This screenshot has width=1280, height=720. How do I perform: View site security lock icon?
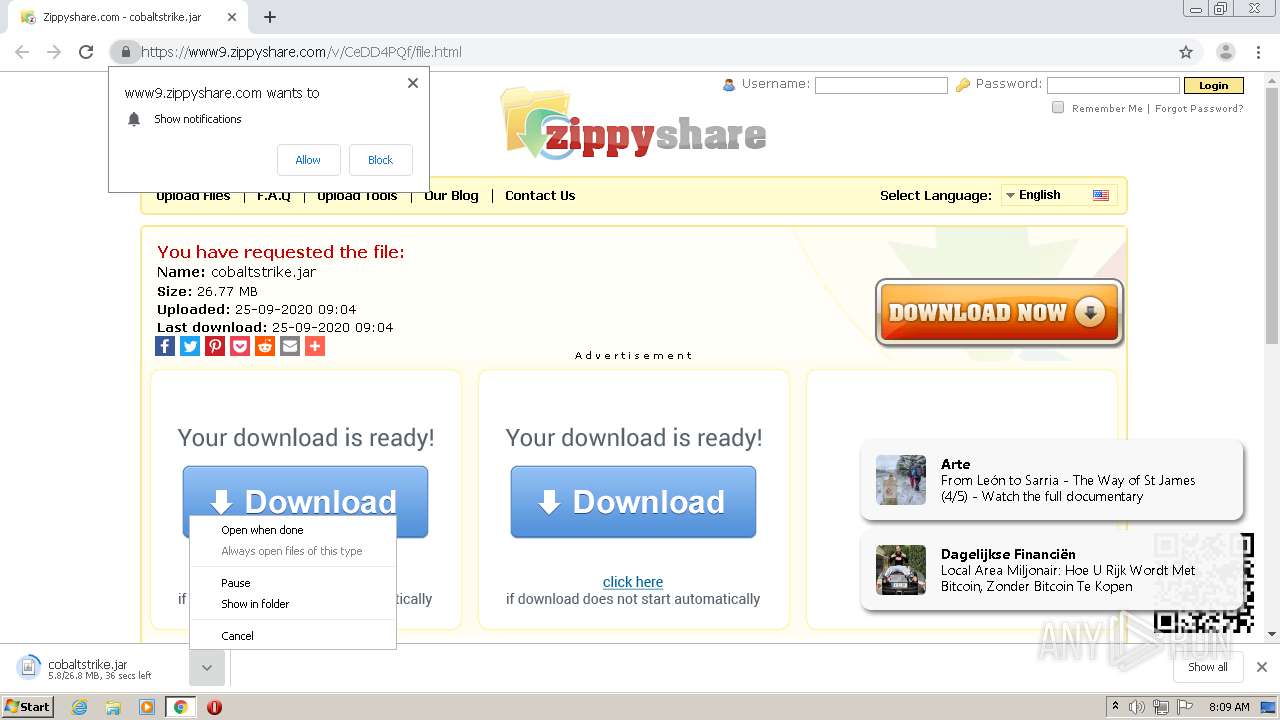[125, 52]
